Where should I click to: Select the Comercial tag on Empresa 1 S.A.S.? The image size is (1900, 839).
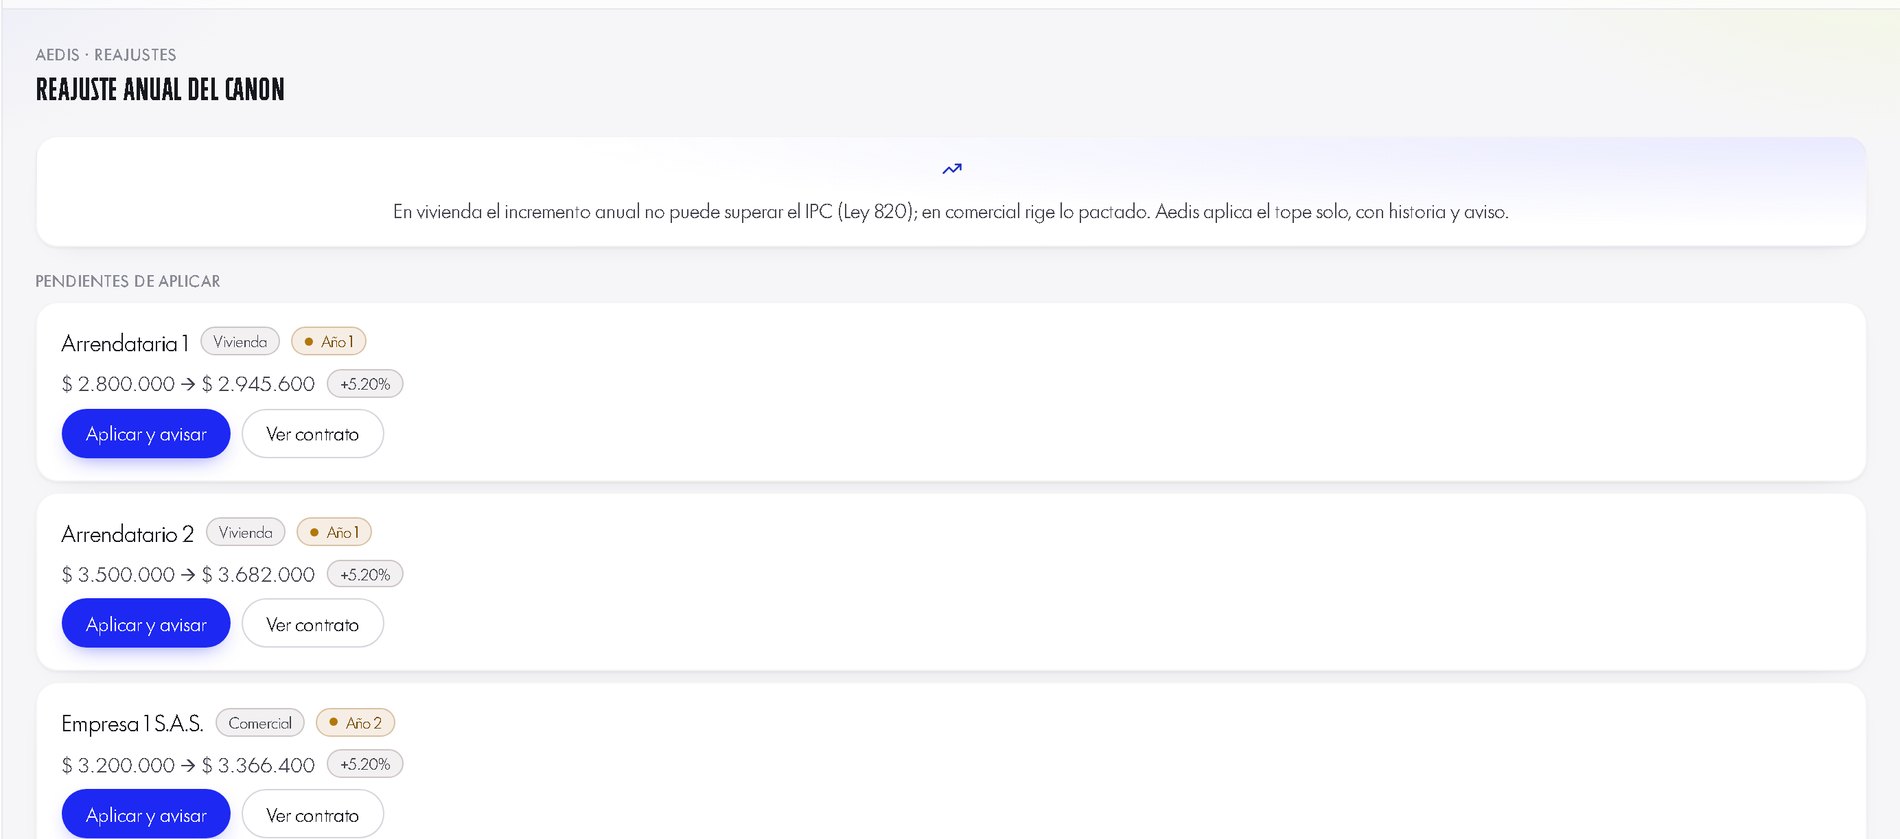tap(260, 722)
